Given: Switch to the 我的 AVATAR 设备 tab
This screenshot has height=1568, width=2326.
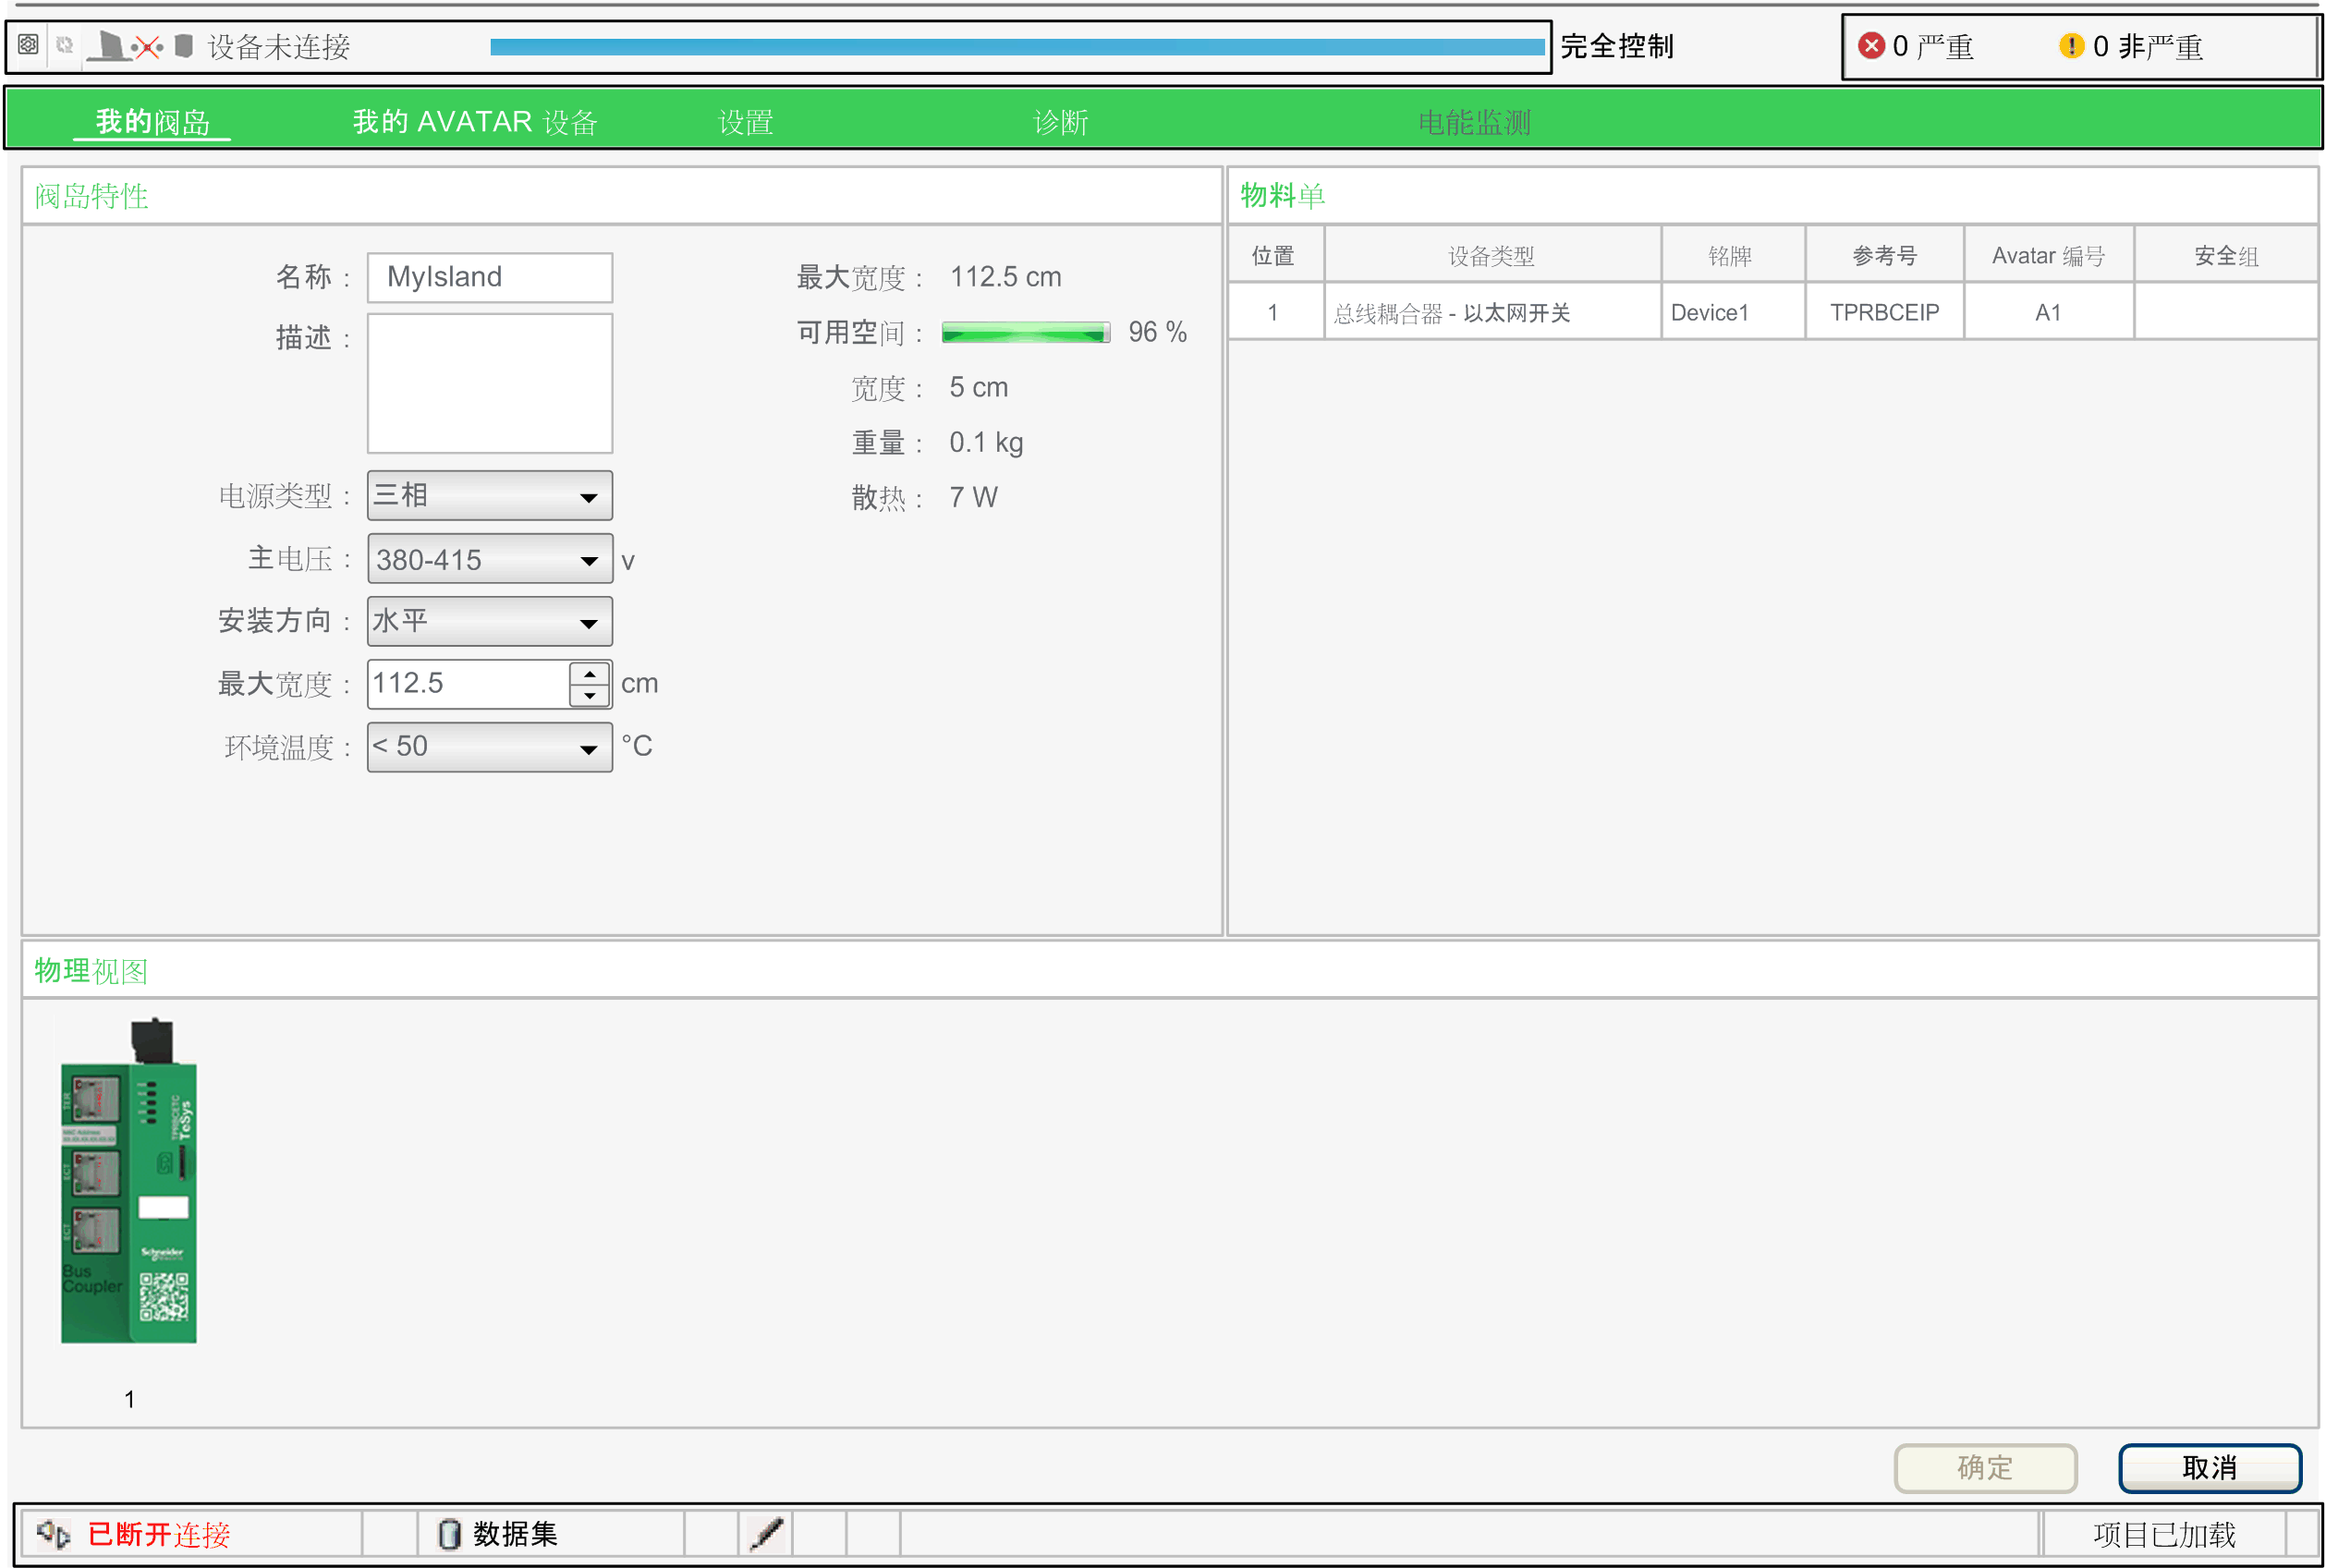Looking at the screenshot, I should tap(475, 122).
